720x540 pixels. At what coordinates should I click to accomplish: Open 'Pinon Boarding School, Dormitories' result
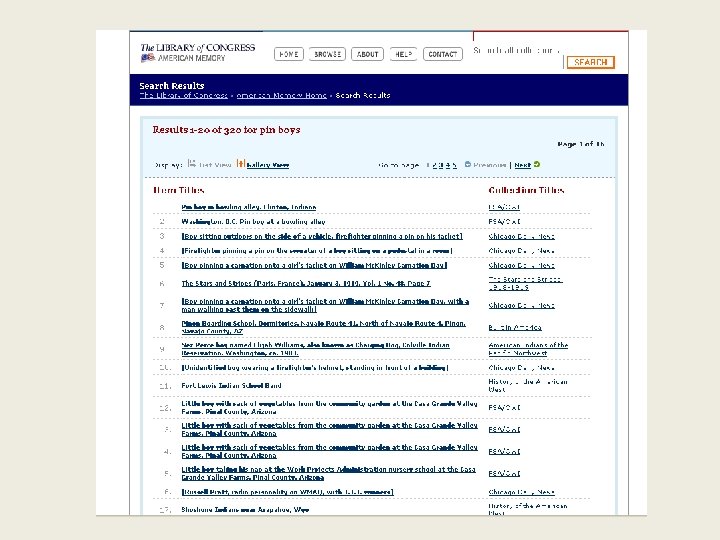323,327
